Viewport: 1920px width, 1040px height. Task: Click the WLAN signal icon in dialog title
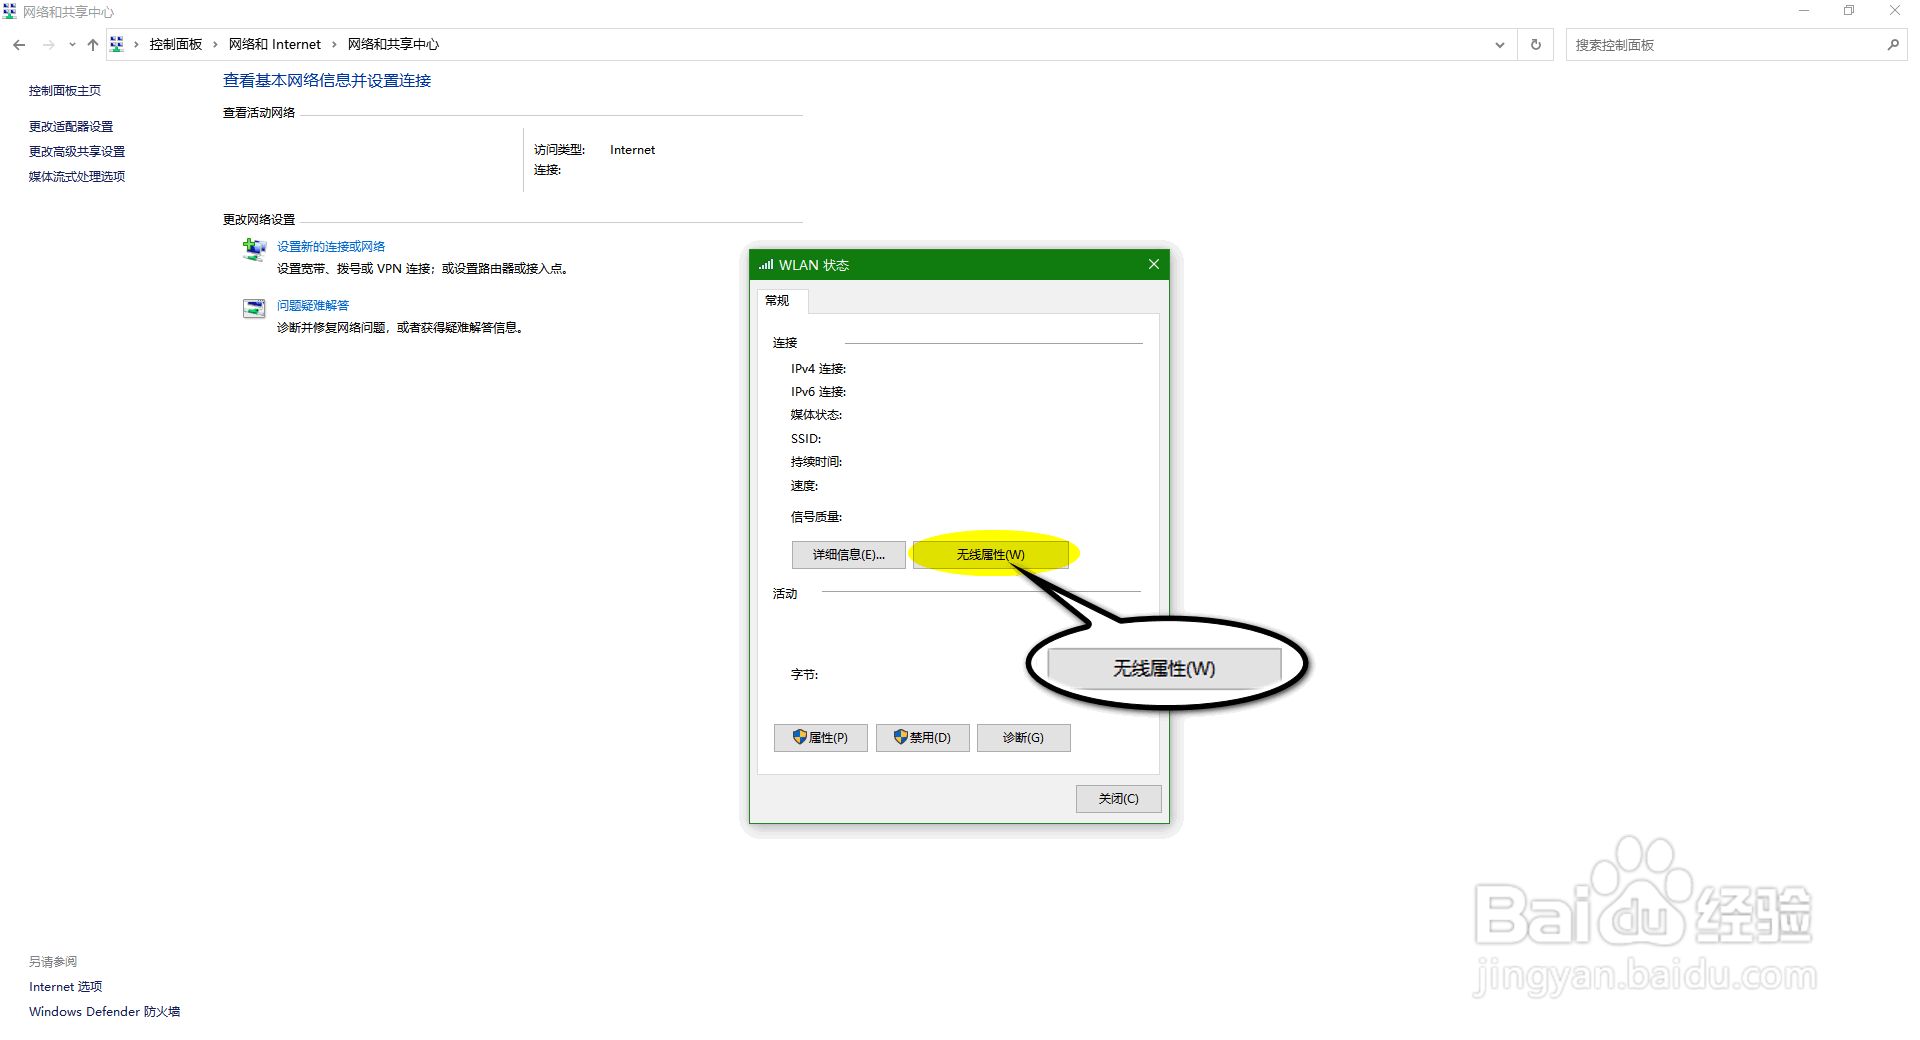[x=766, y=265]
